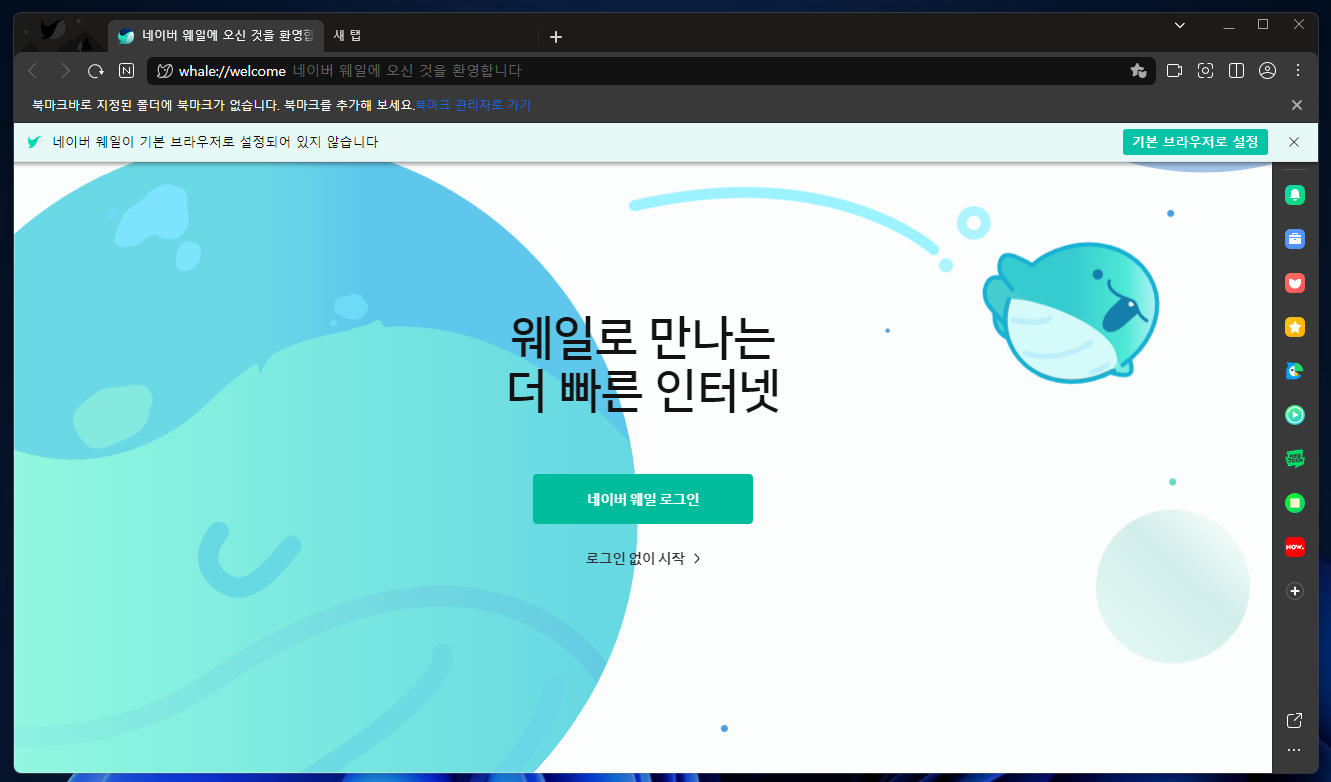1331x782 pixels.
Task: Open the red NOW. sidebar icon
Action: pos(1295,547)
